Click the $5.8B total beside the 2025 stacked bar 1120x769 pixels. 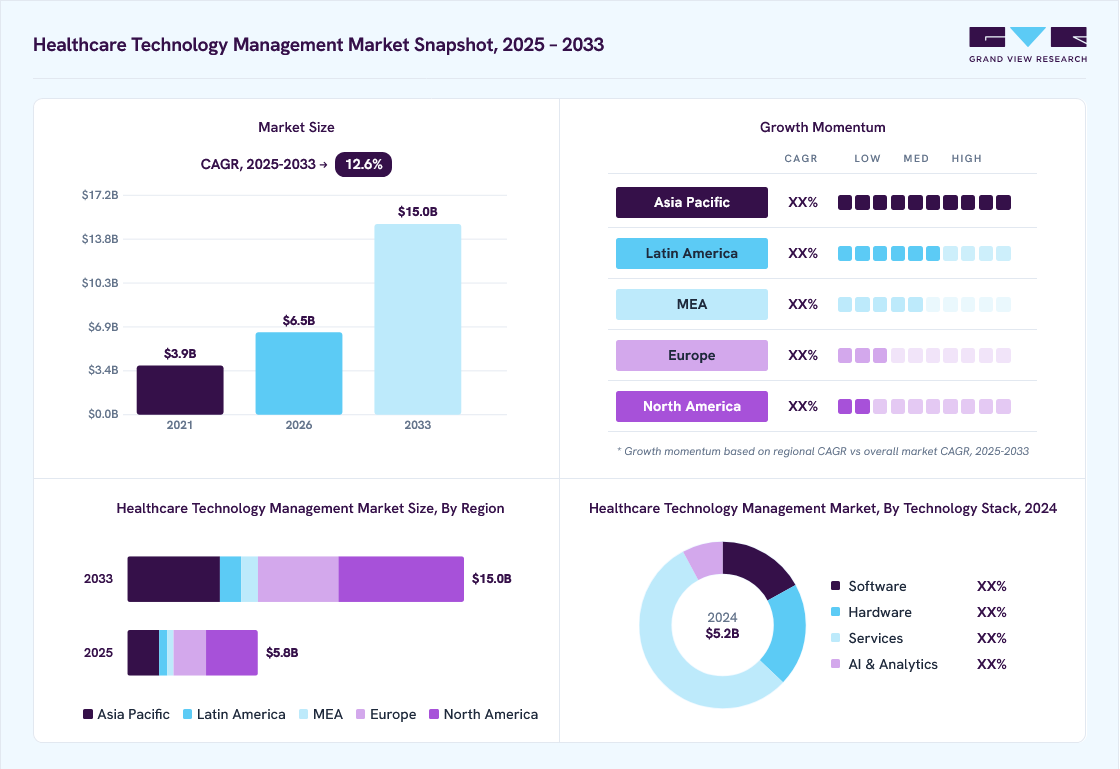point(282,653)
